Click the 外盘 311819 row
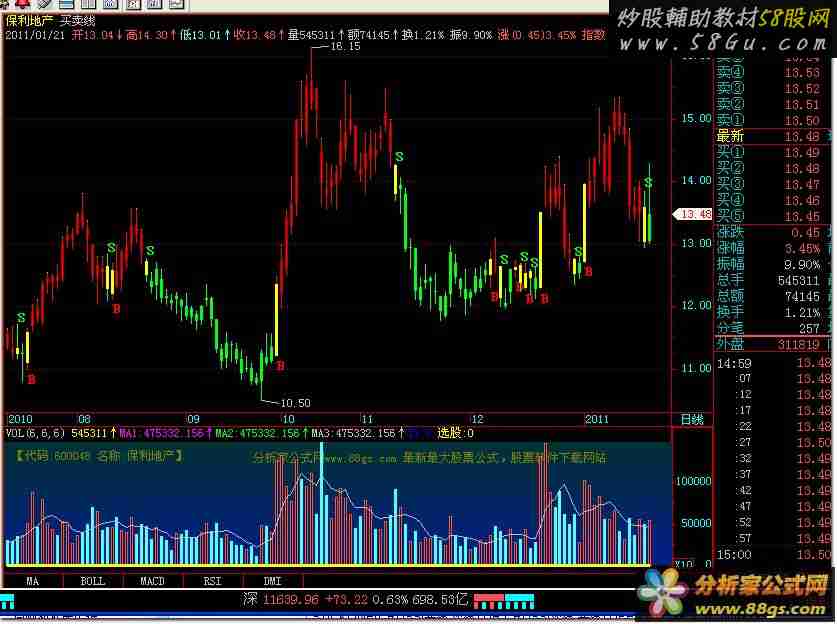Screen dimensions: 837x624 coord(773,344)
